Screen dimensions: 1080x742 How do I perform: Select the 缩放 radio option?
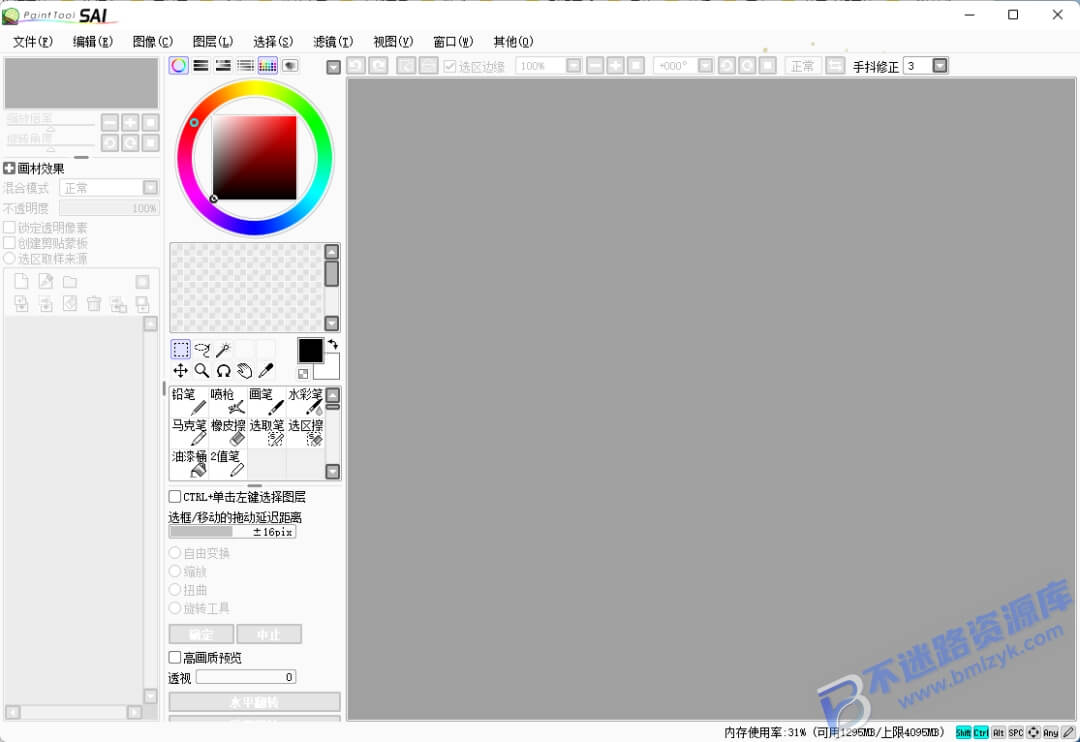coord(175,571)
